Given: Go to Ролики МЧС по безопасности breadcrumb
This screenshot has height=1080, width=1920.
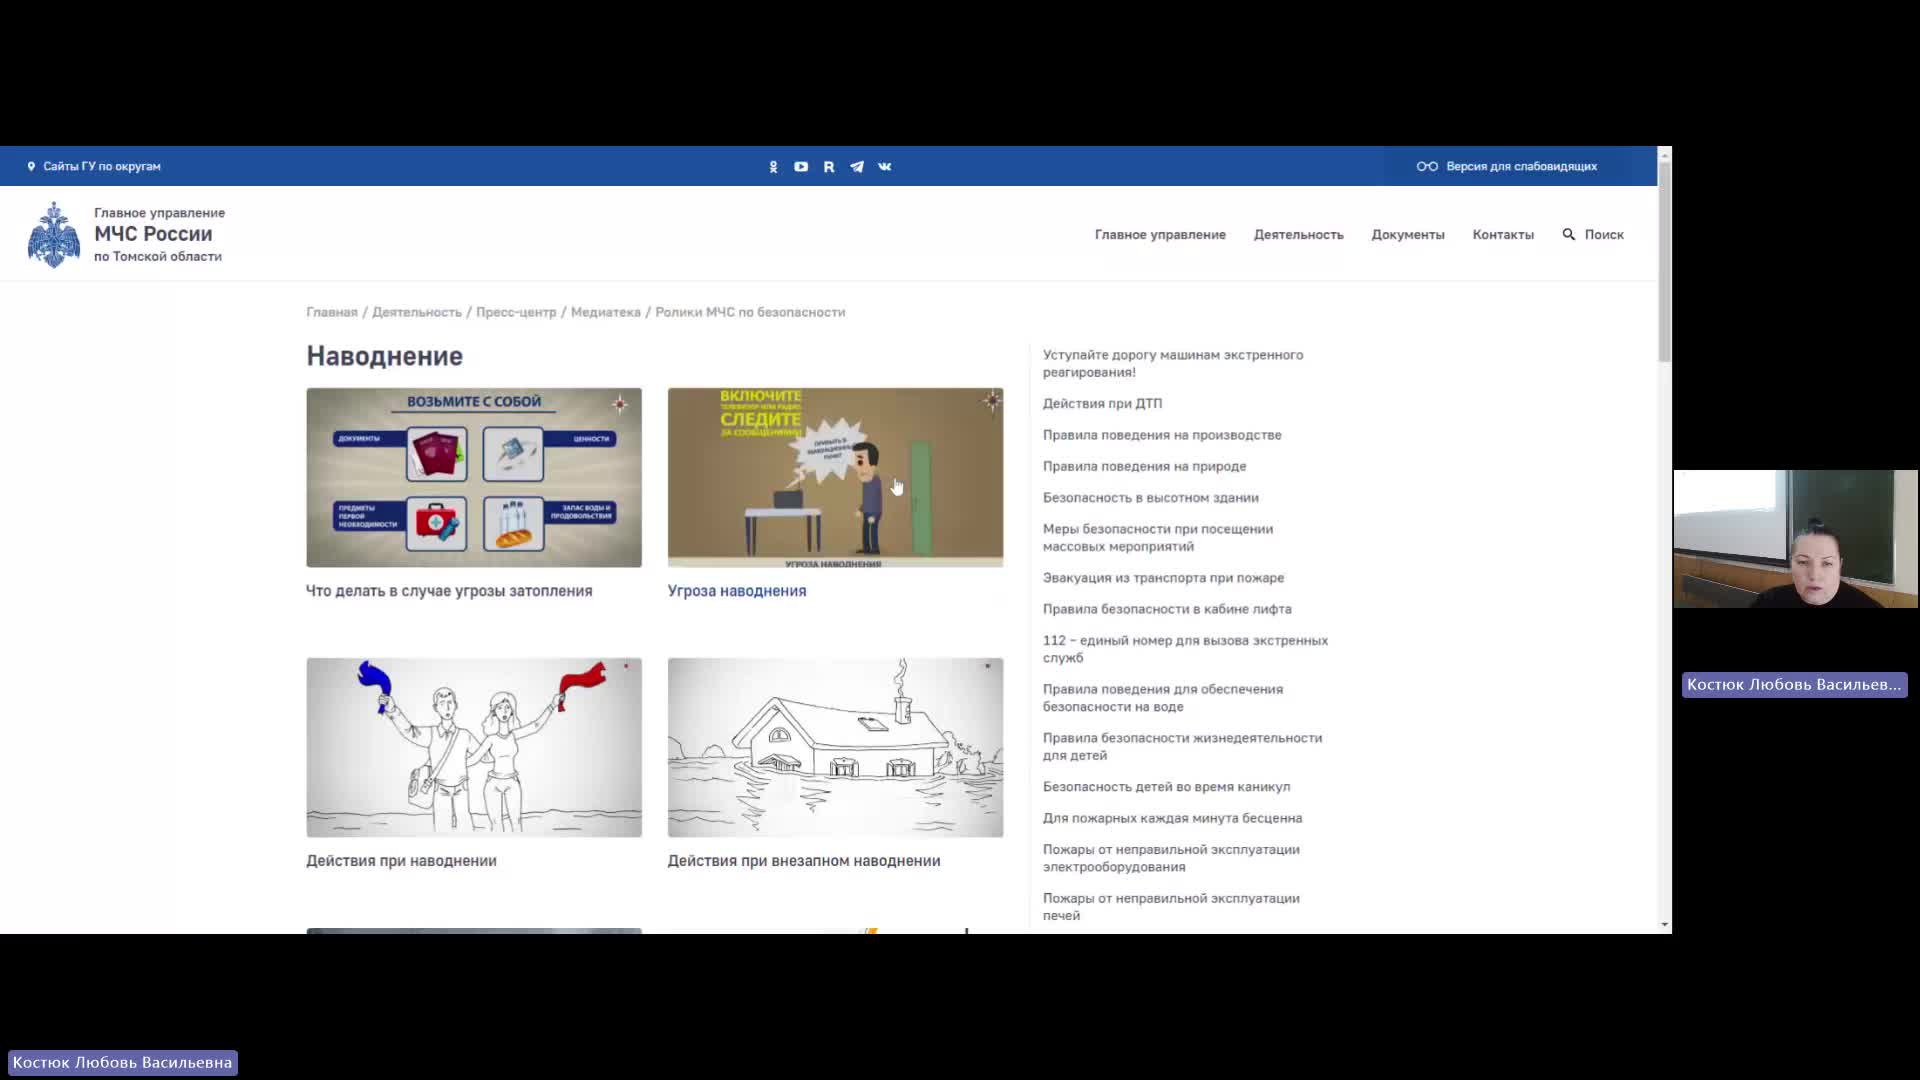Looking at the screenshot, I should click(750, 312).
